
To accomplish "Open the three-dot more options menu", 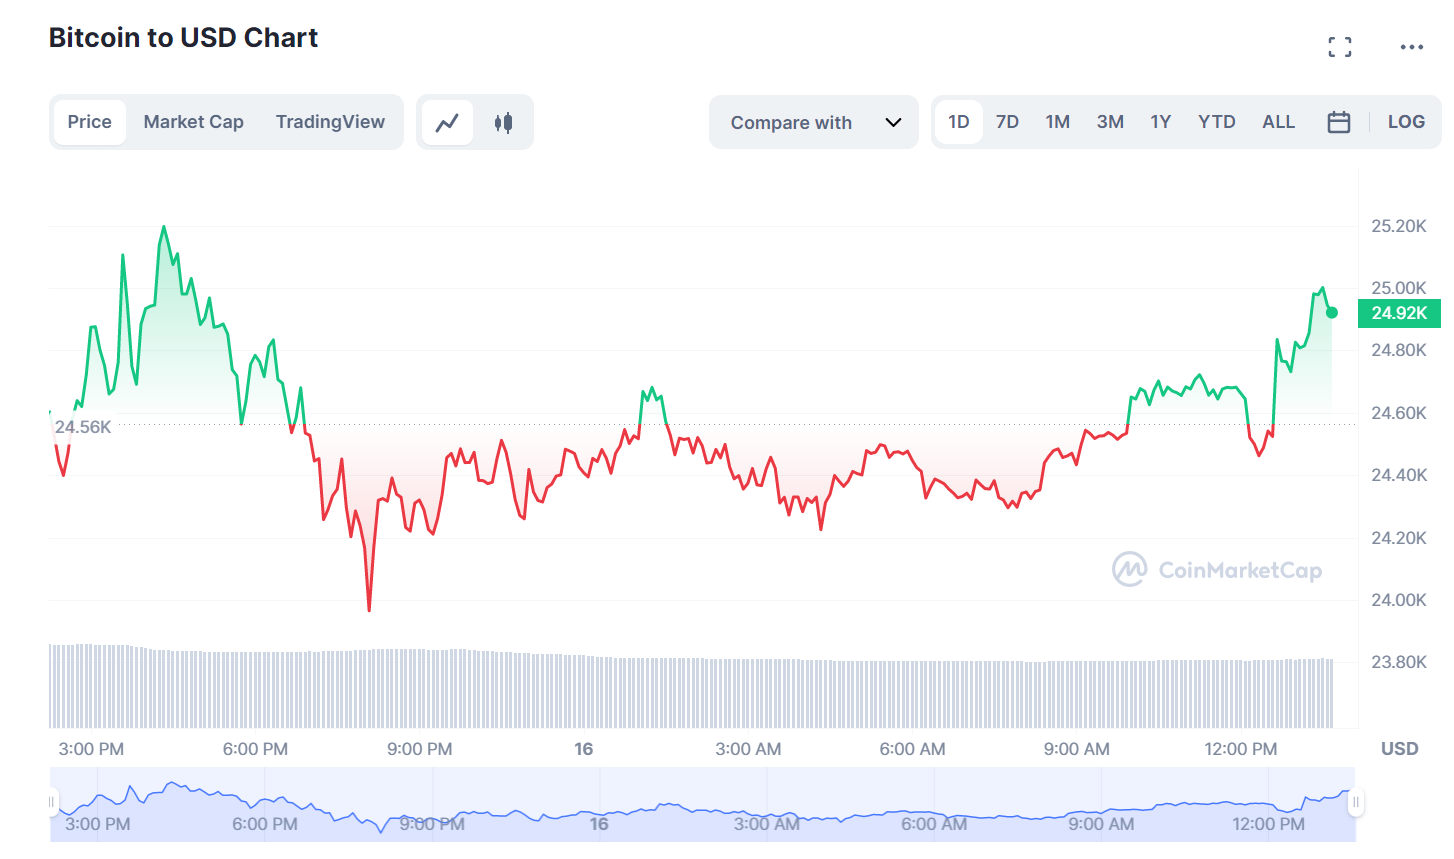I will coord(1411,47).
